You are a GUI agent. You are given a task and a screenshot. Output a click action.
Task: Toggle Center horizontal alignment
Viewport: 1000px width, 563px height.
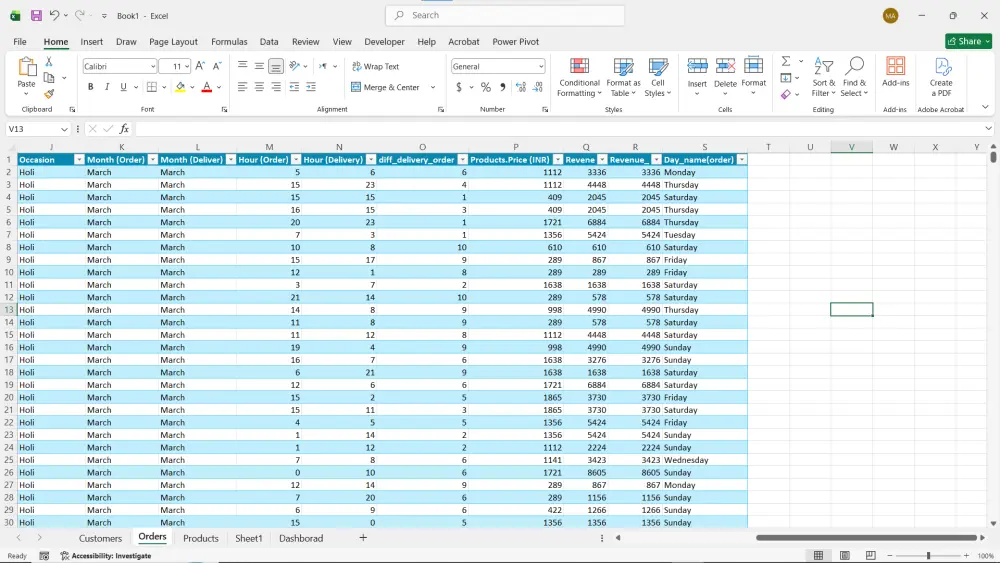[259, 87]
